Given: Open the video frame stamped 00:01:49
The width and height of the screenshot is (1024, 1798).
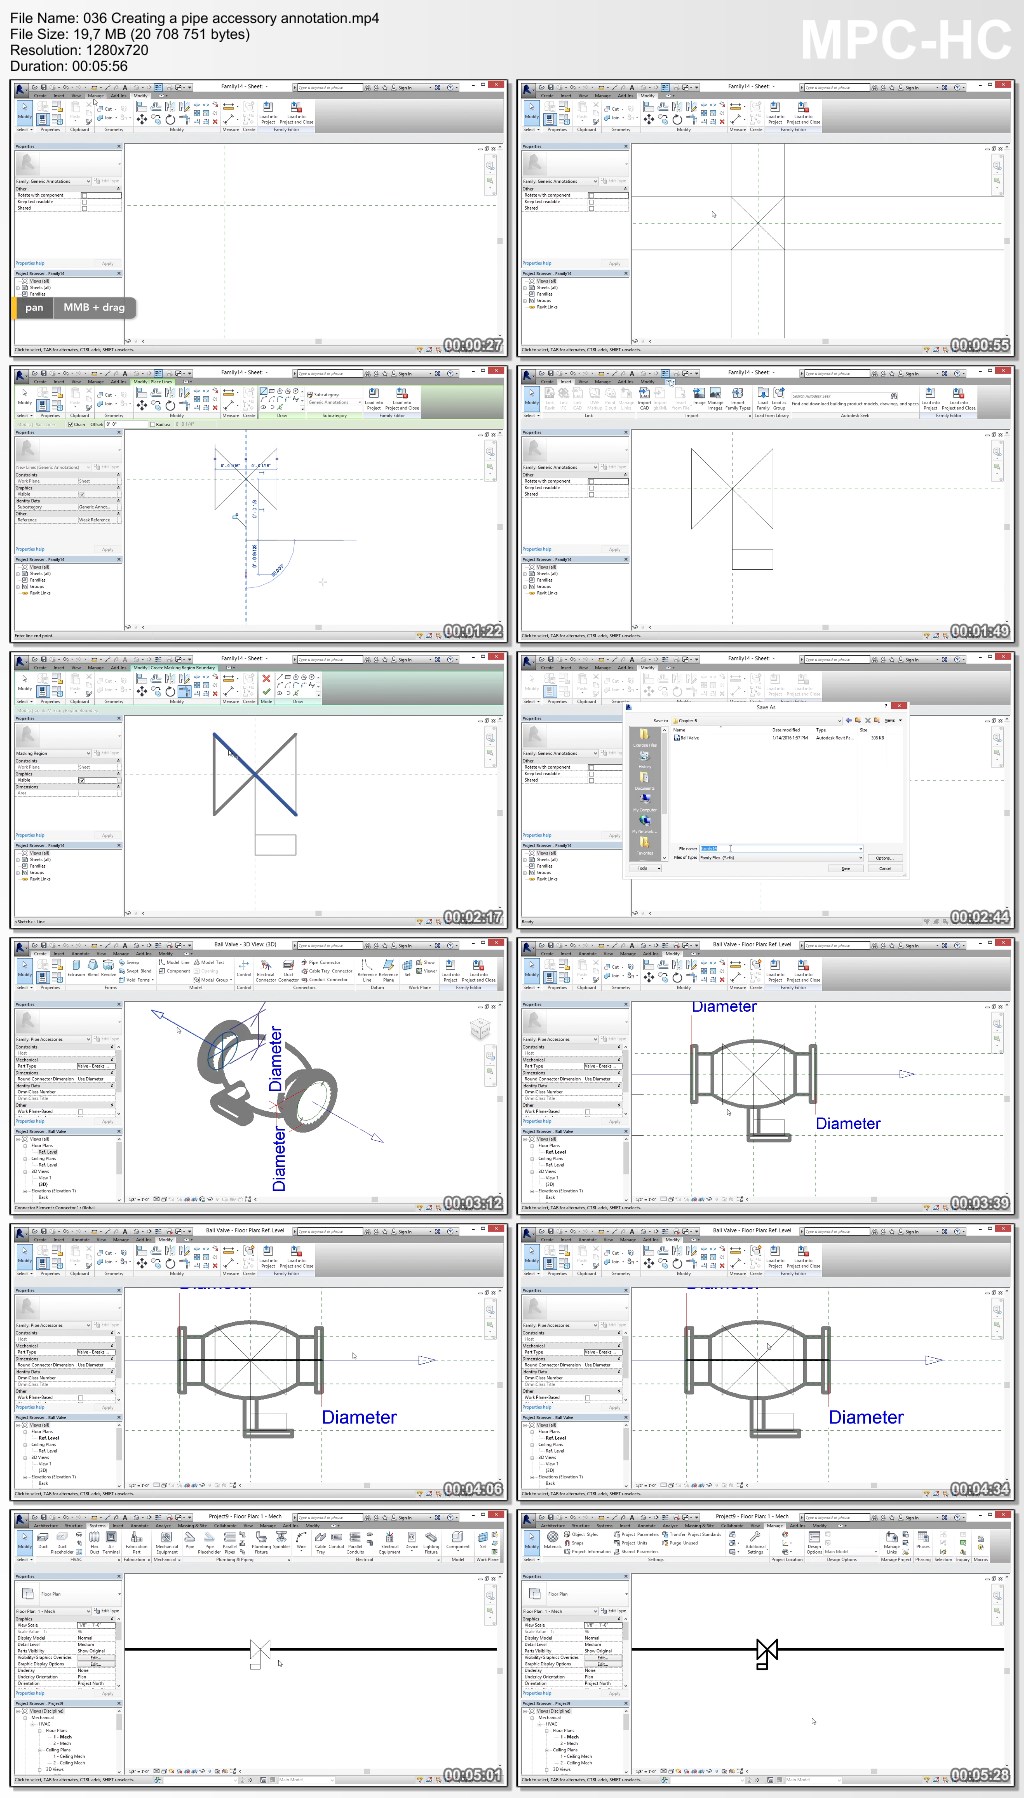Looking at the screenshot, I should point(767,504).
